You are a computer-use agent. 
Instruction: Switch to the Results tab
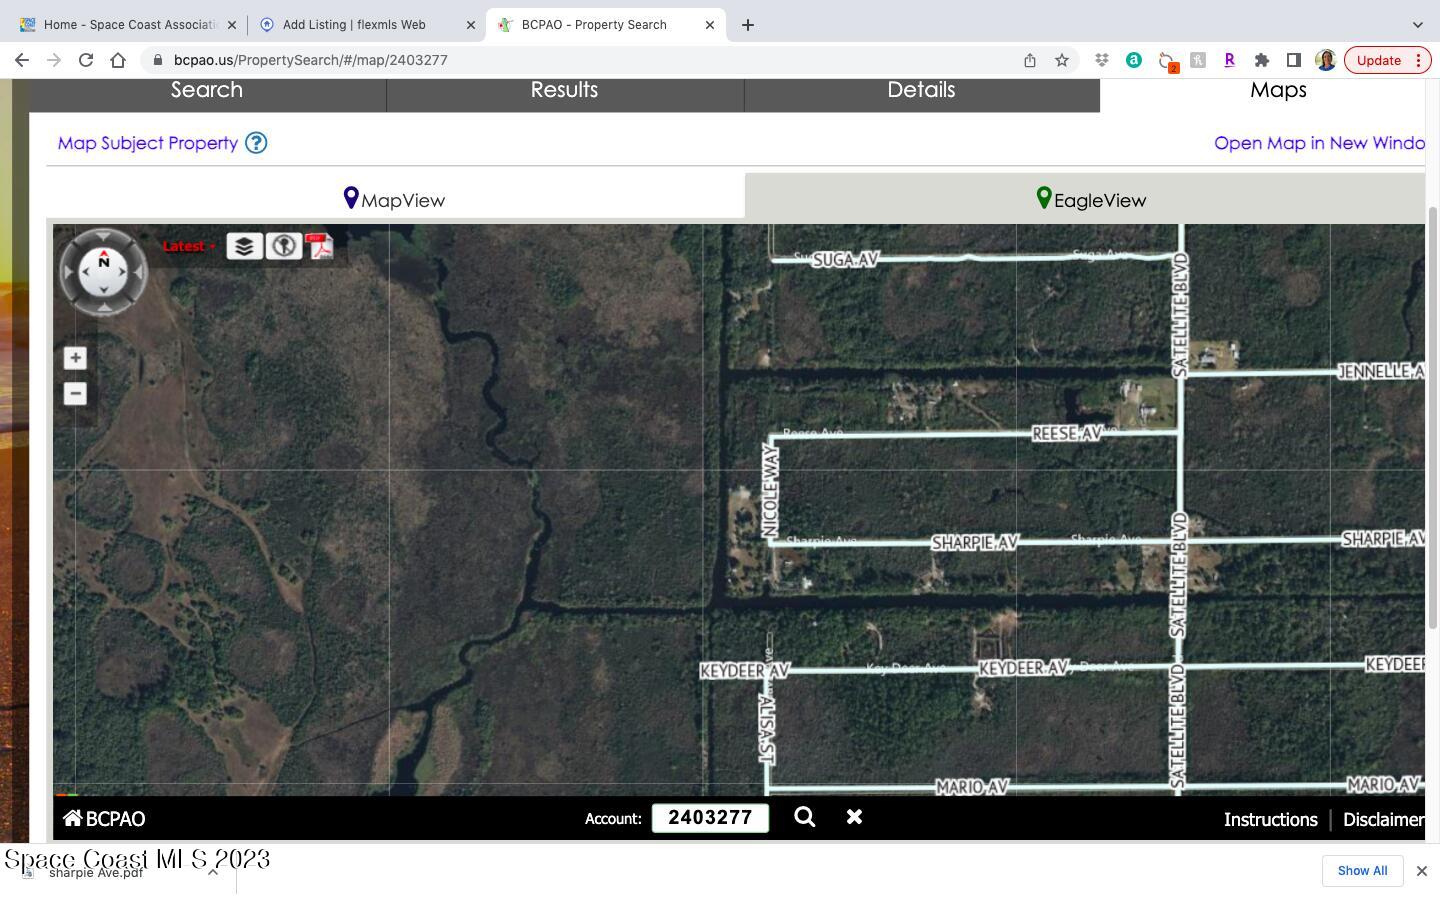point(564,90)
